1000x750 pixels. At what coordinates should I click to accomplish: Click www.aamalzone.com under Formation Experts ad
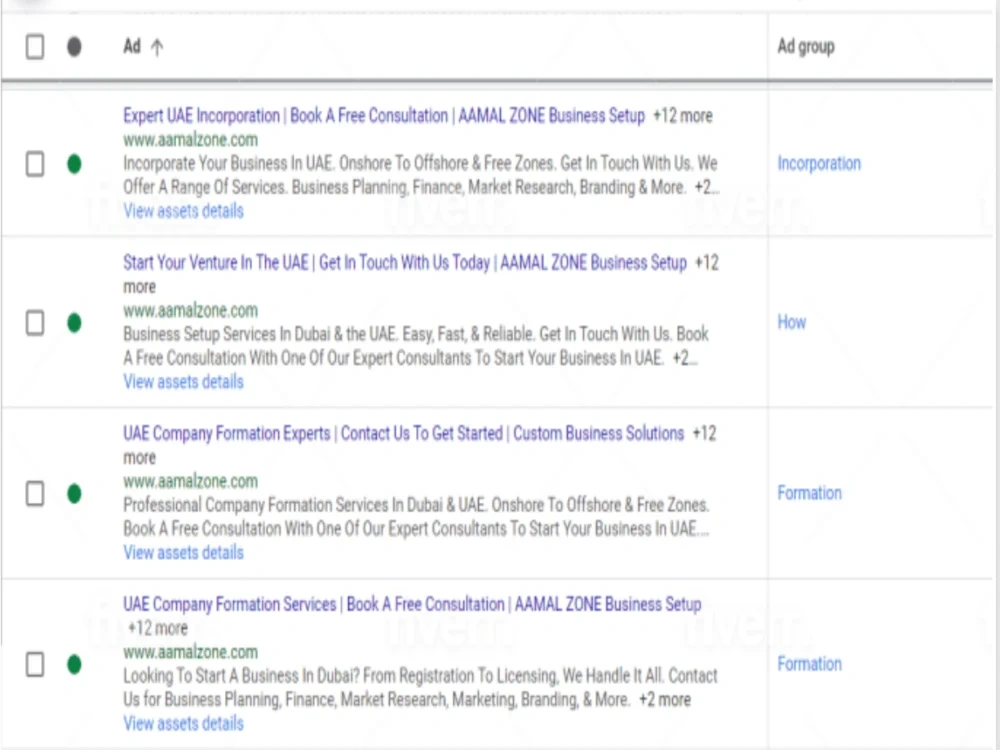[191, 482]
